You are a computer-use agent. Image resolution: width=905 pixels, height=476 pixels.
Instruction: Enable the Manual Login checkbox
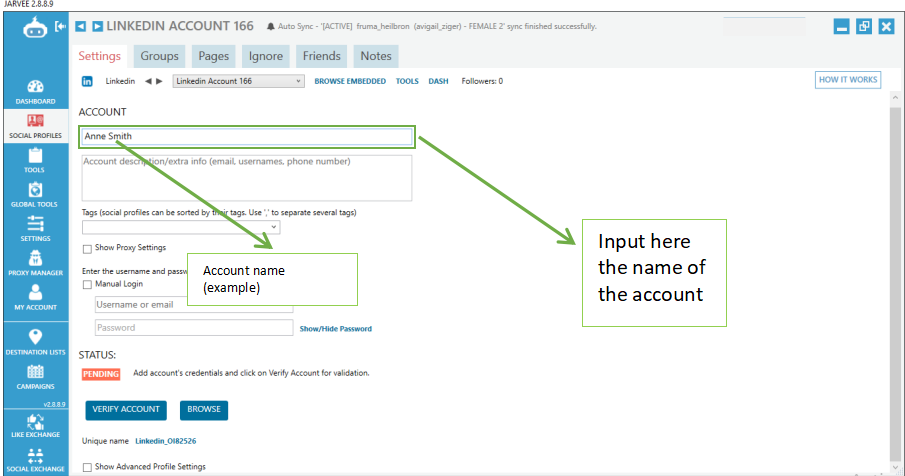[87, 284]
